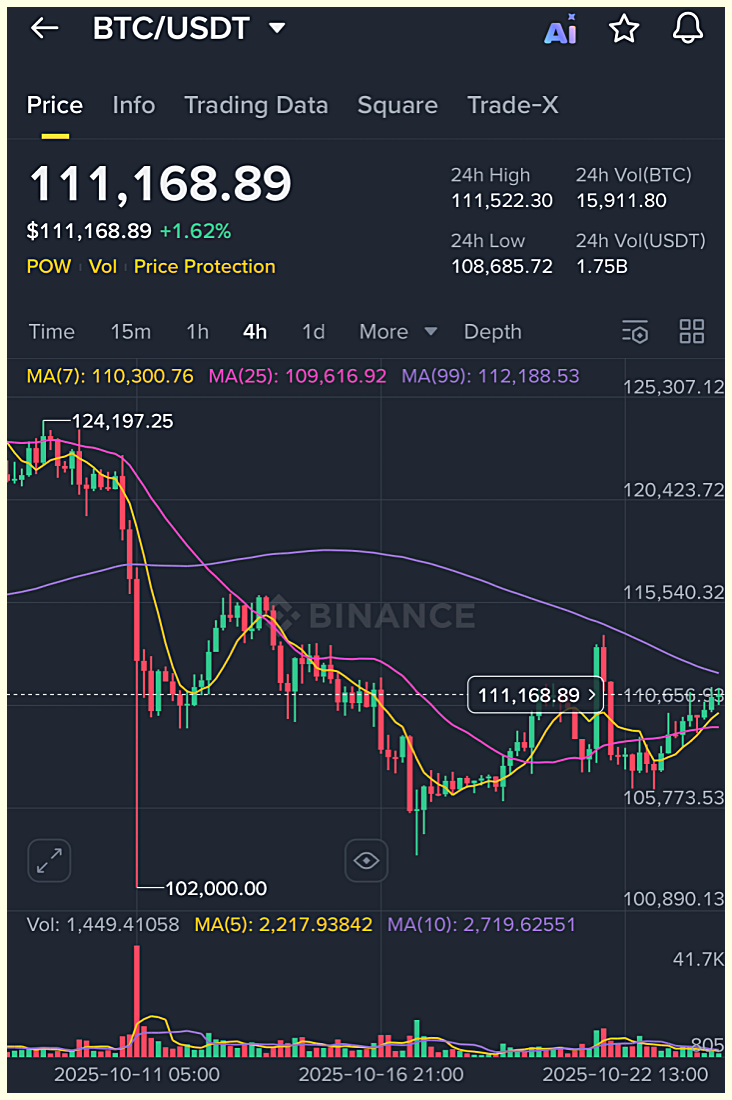Viewport: 732px width, 1100px height.
Task: Expand chart to fullscreen
Action: click(49, 860)
